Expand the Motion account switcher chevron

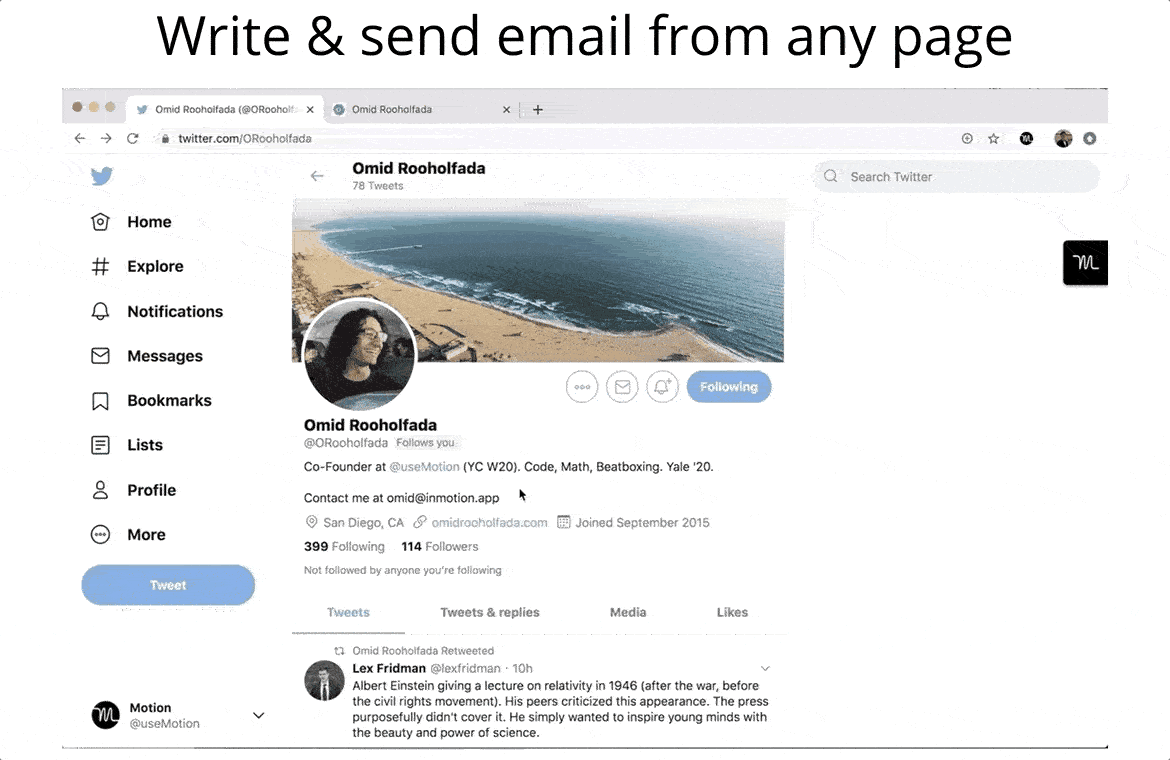coord(258,715)
